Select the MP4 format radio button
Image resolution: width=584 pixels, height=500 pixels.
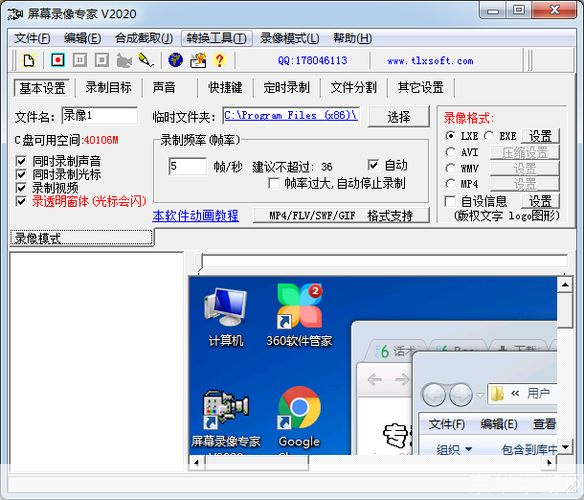click(450, 184)
